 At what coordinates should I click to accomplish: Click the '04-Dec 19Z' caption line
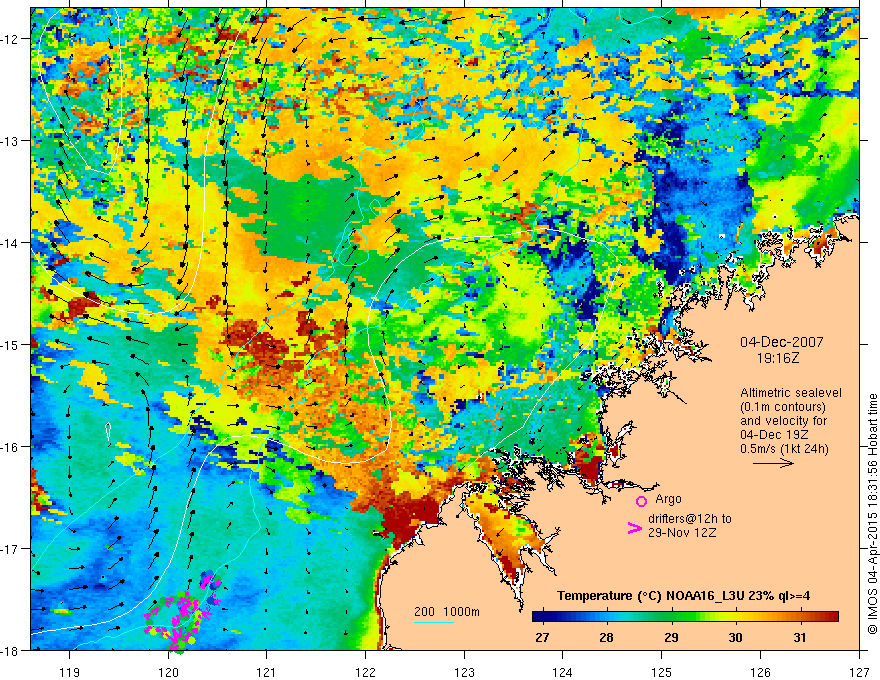pyautogui.click(x=773, y=435)
